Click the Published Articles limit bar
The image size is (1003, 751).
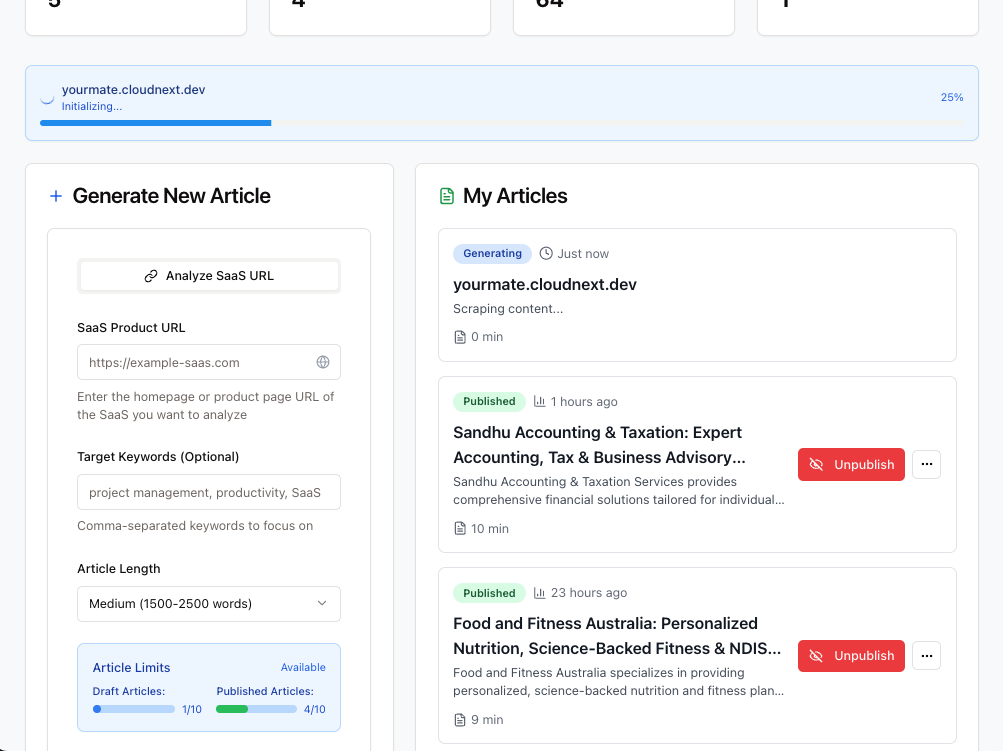click(257, 709)
